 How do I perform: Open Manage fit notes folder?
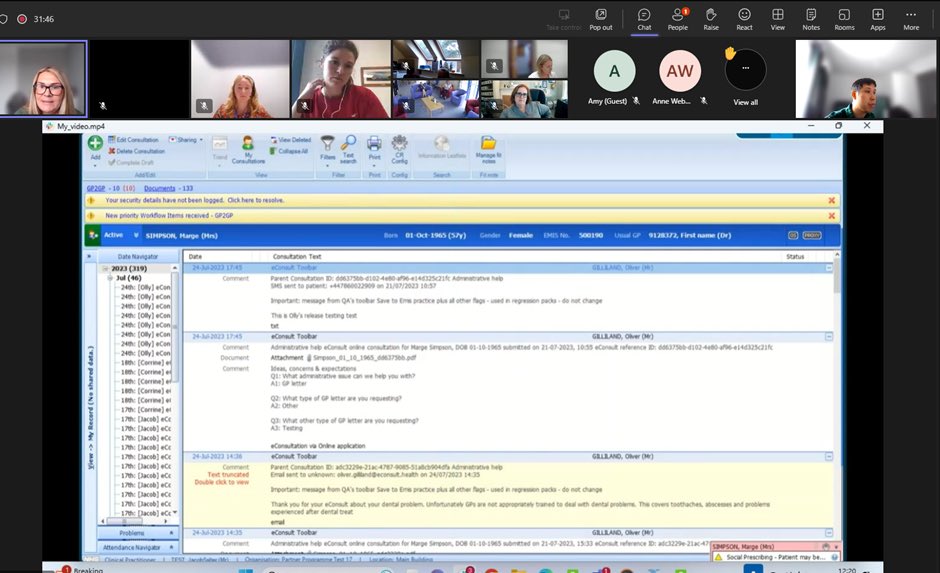(489, 149)
